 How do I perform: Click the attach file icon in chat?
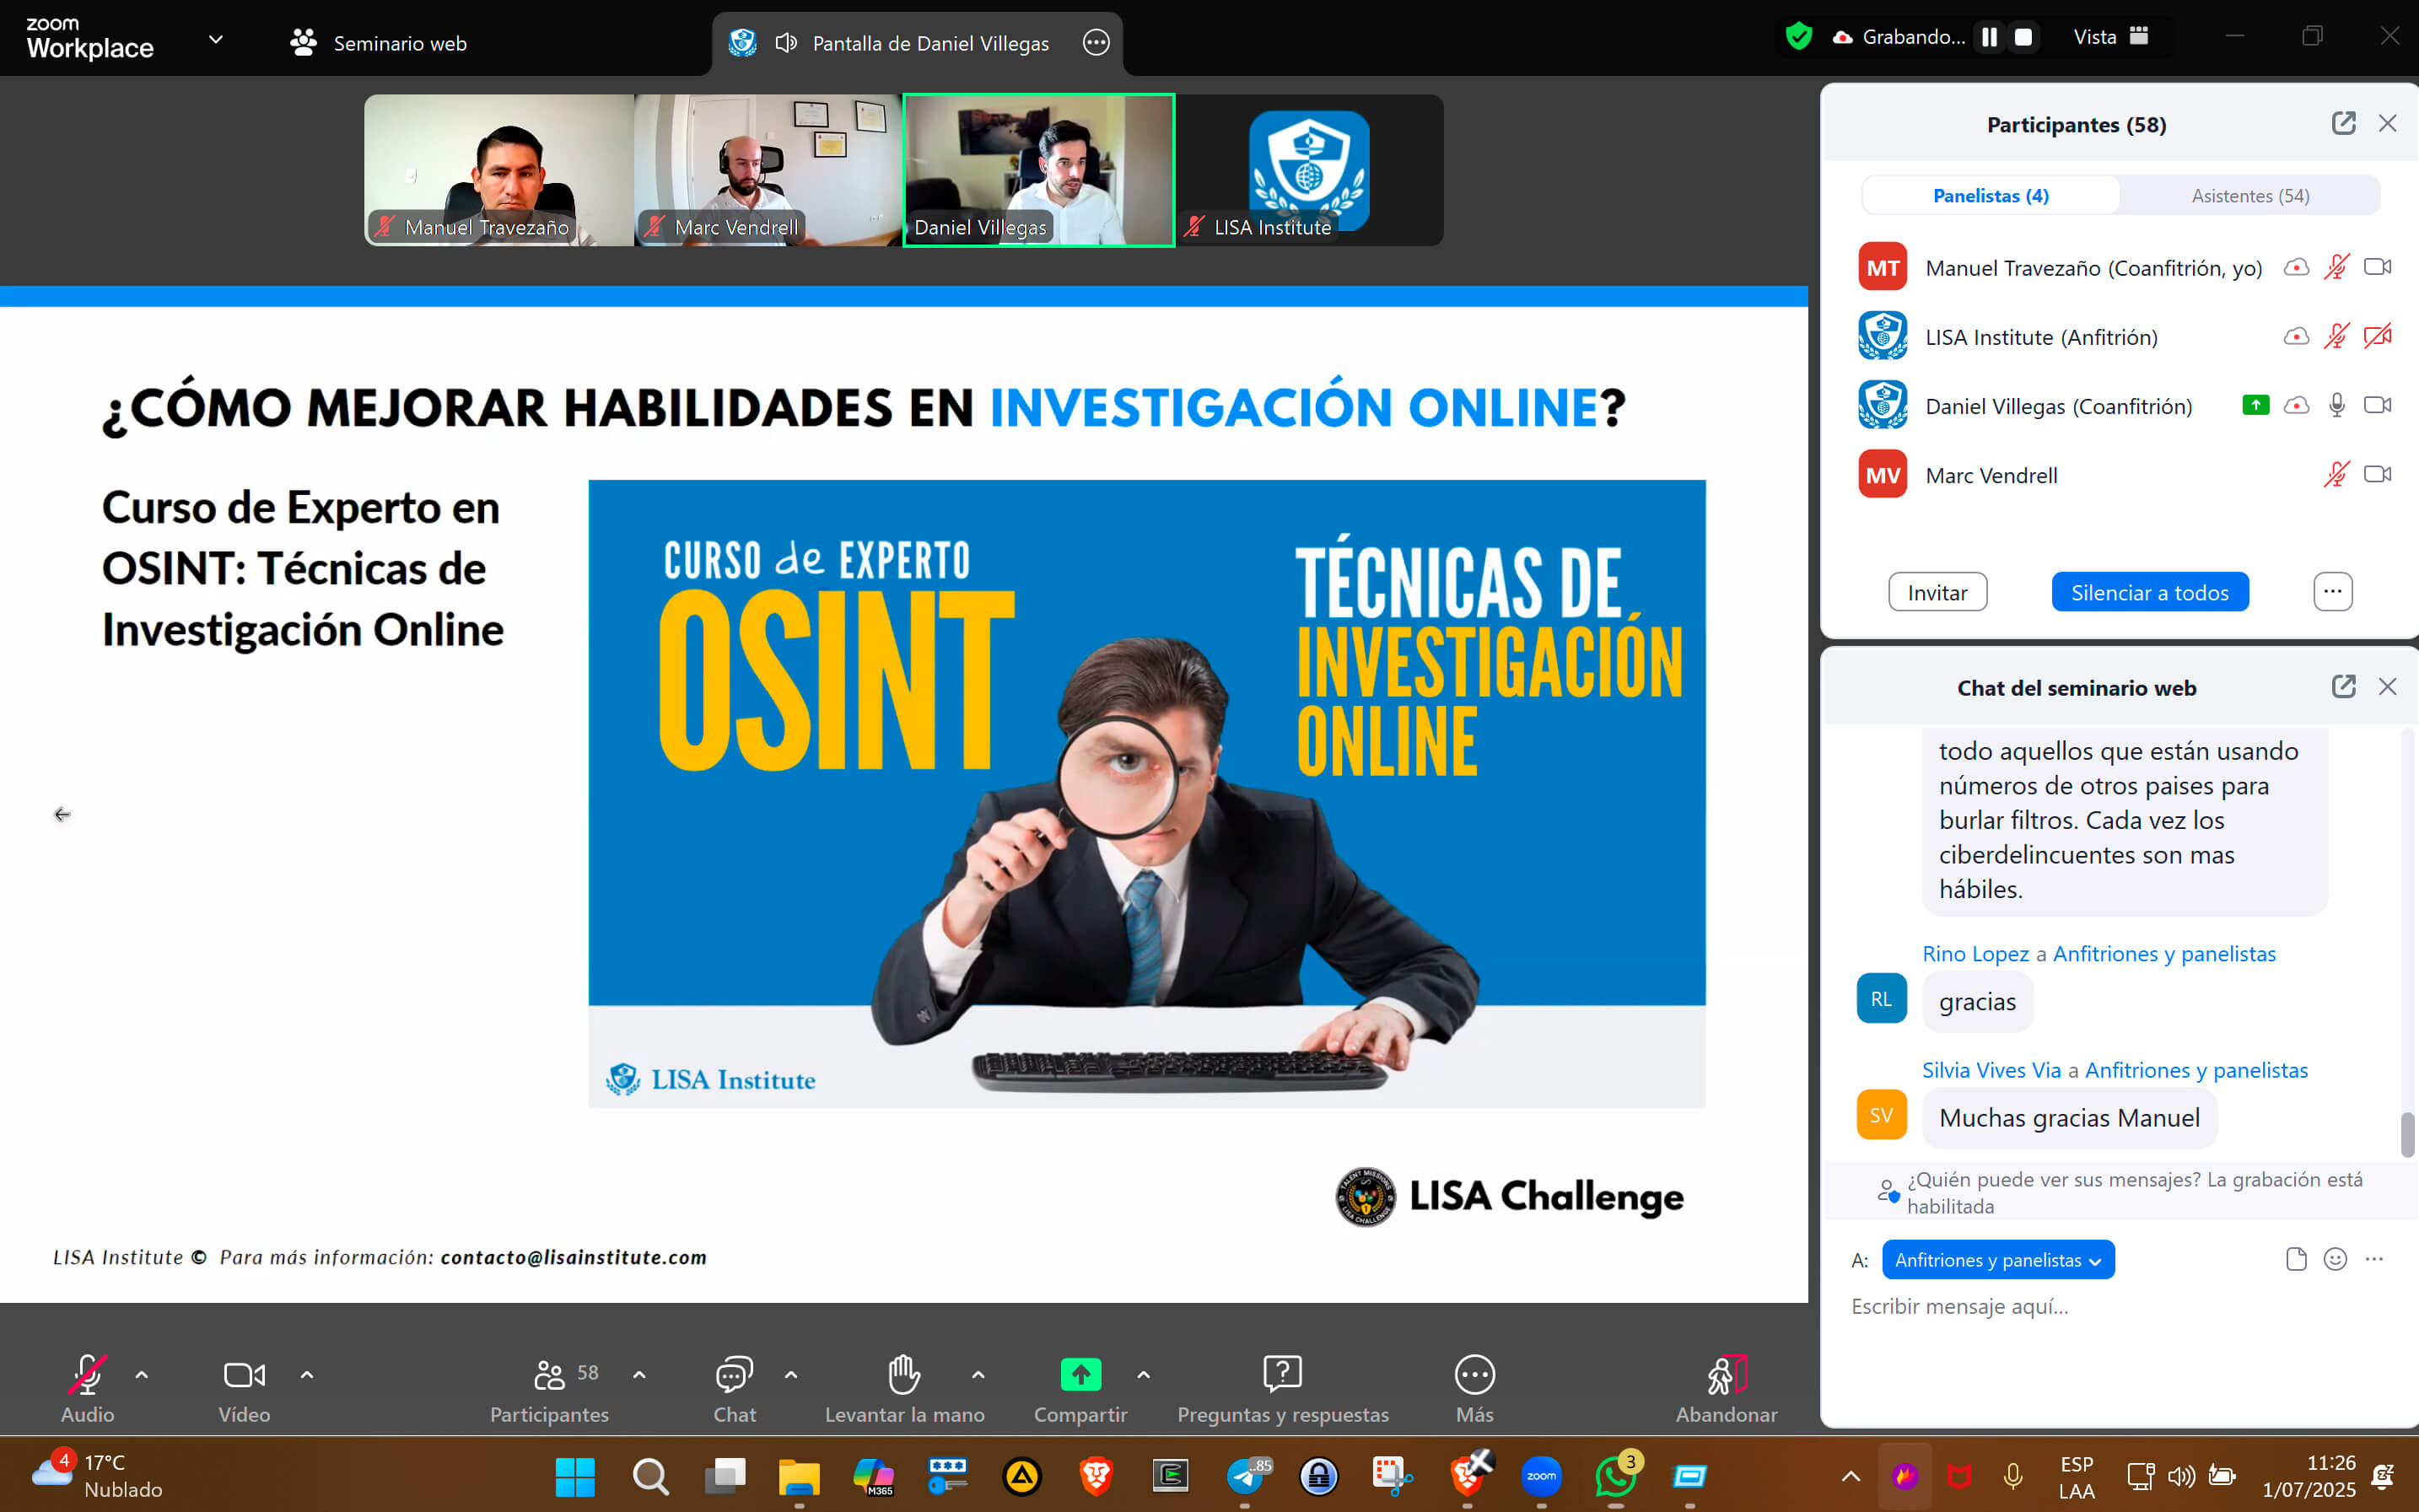(2295, 1259)
